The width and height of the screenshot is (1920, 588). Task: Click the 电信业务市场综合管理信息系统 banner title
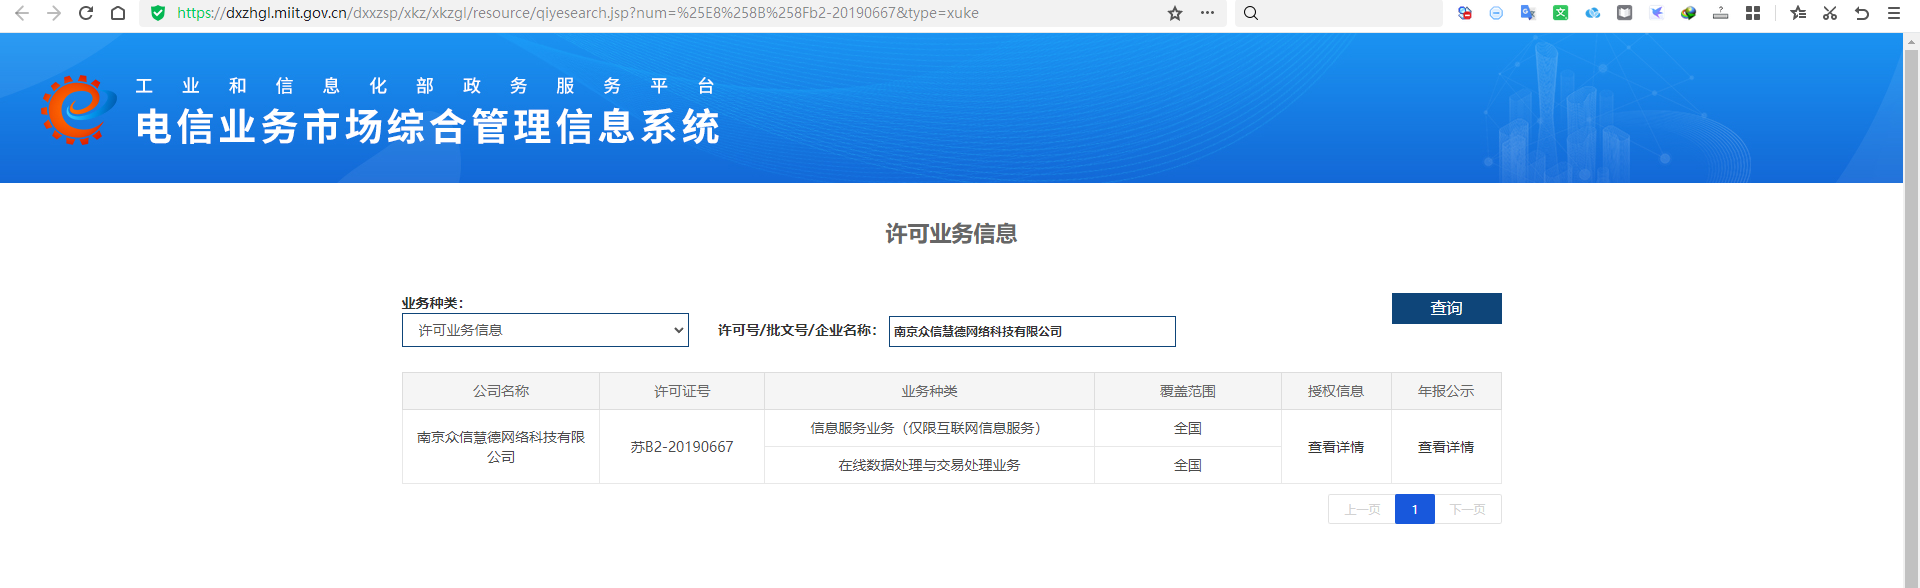coord(428,127)
